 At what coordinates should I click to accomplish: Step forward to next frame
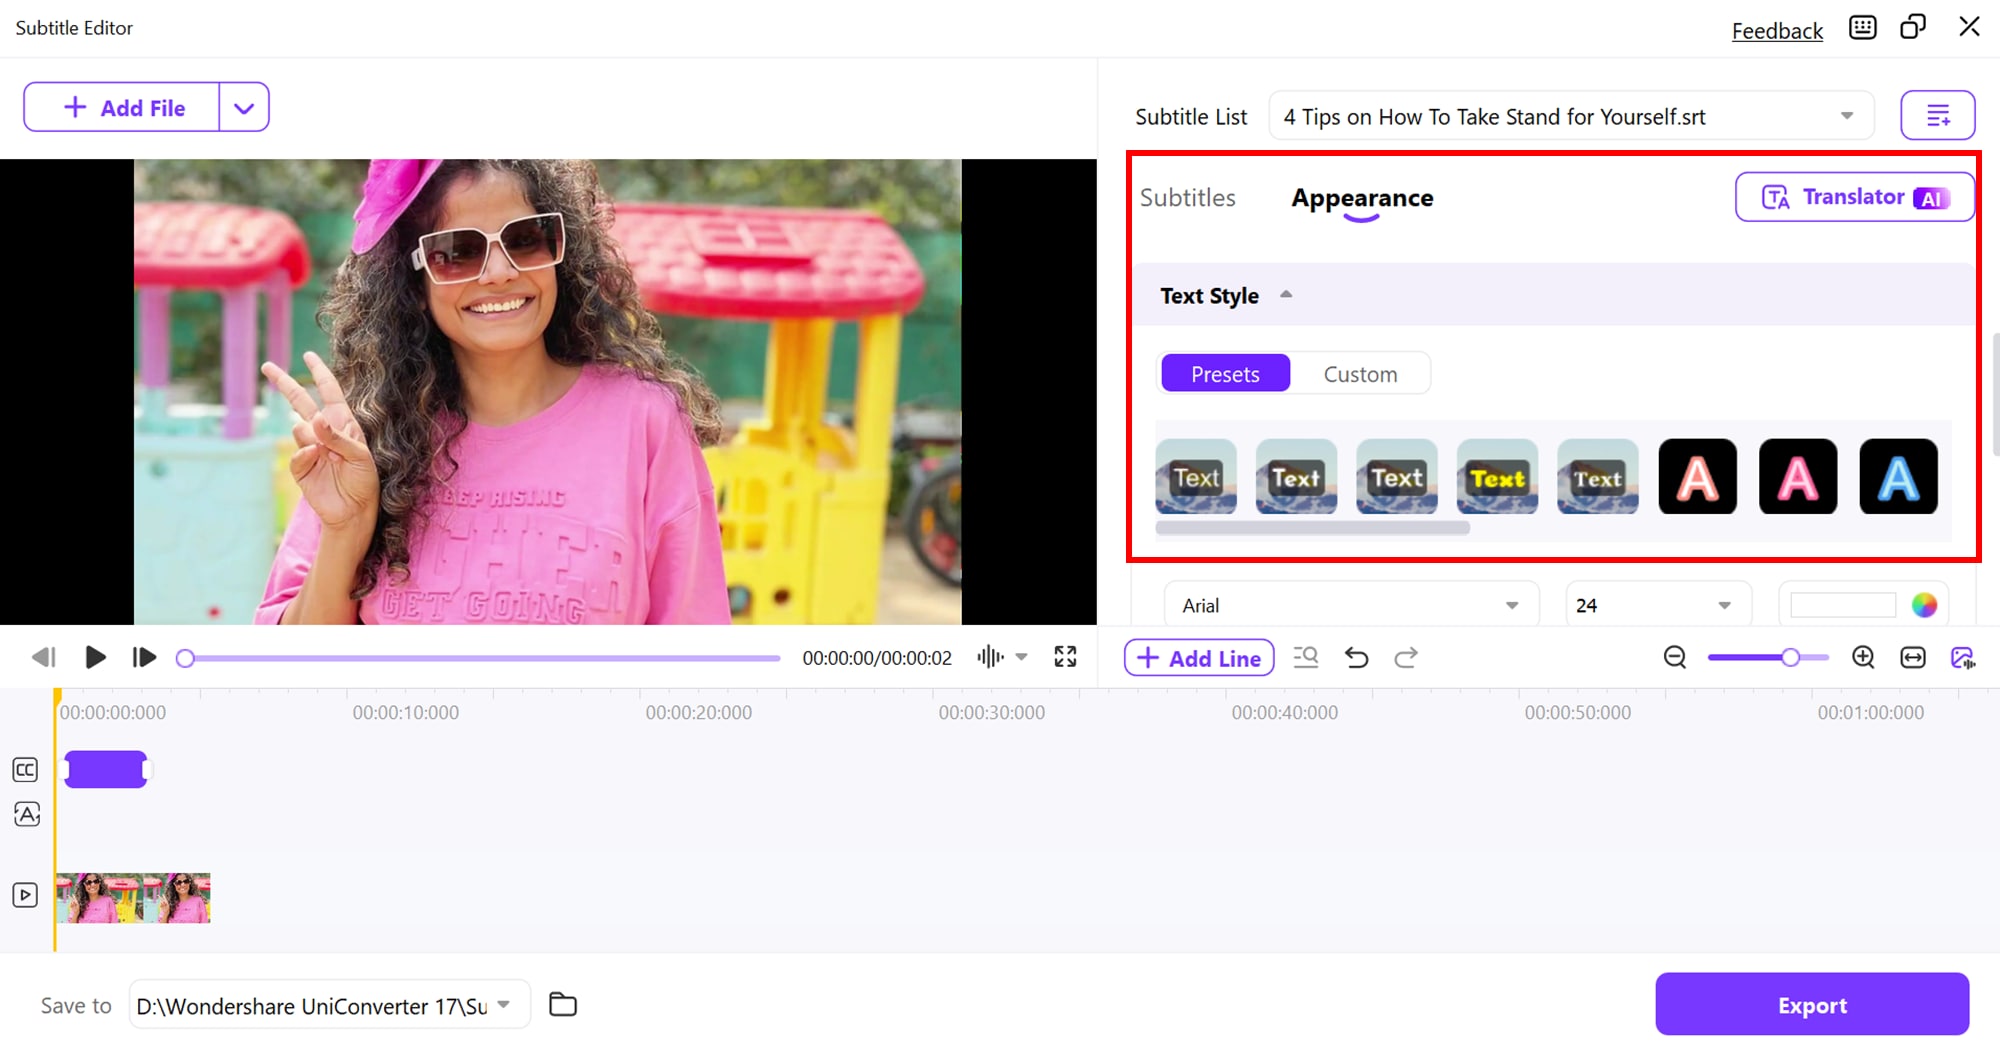pyautogui.click(x=144, y=657)
